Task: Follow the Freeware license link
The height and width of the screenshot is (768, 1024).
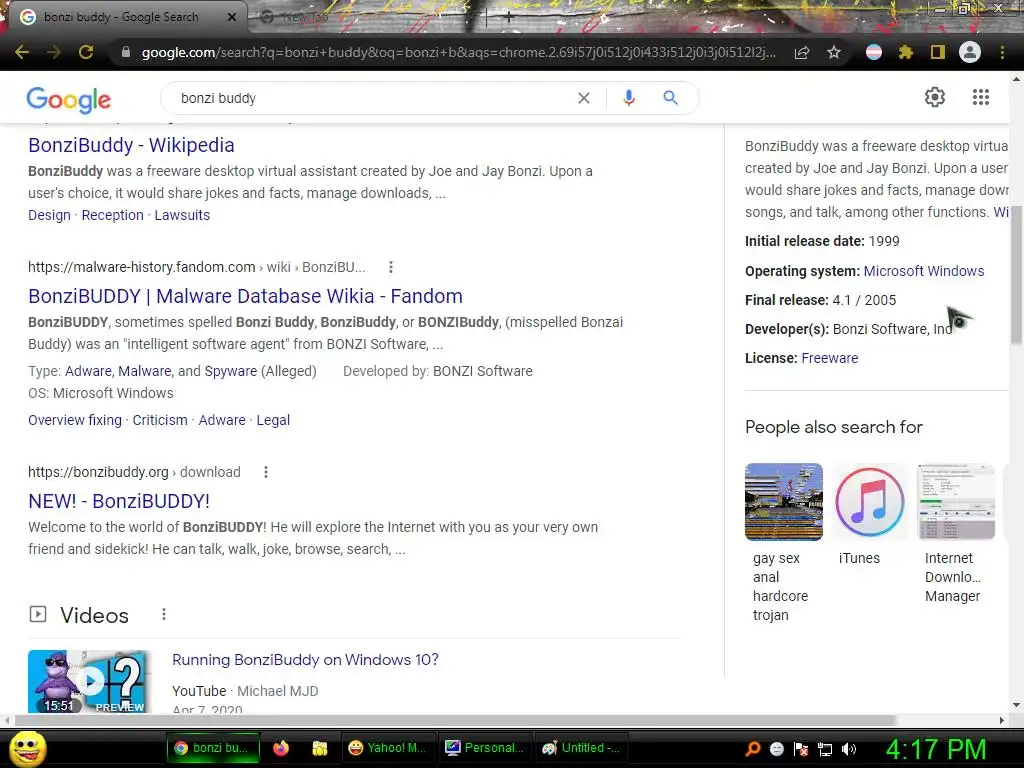Action: coord(829,358)
